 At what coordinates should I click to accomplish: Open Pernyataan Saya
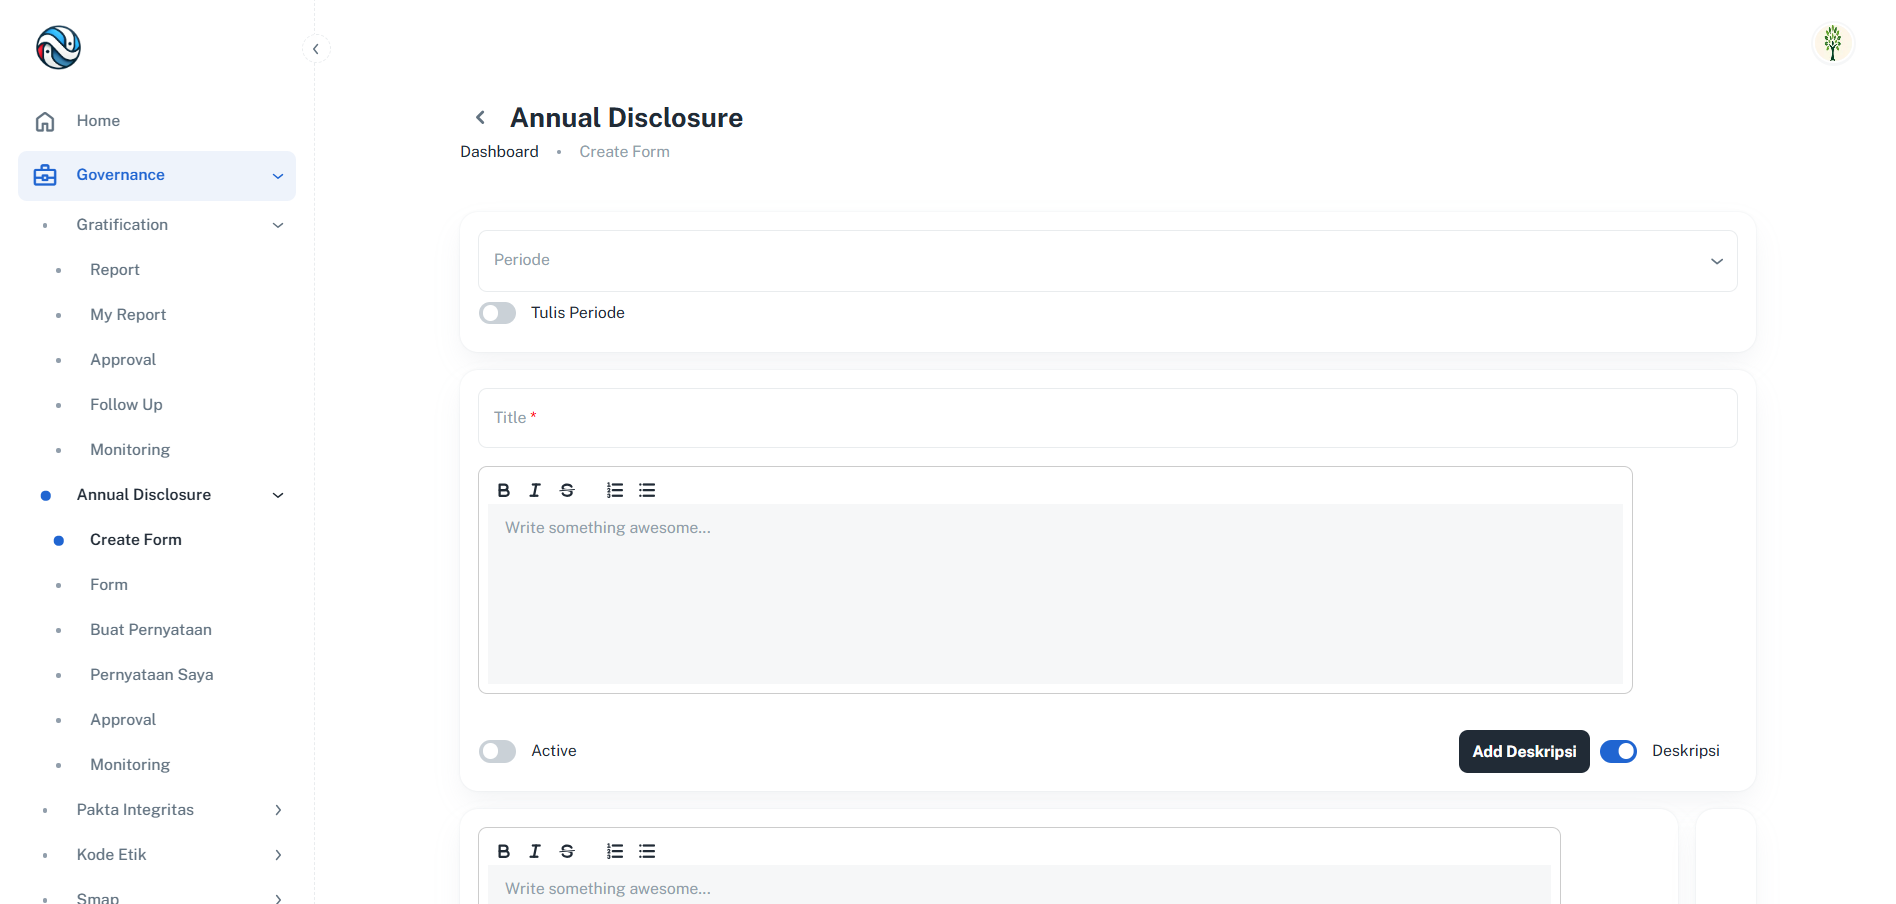pos(152,675)
